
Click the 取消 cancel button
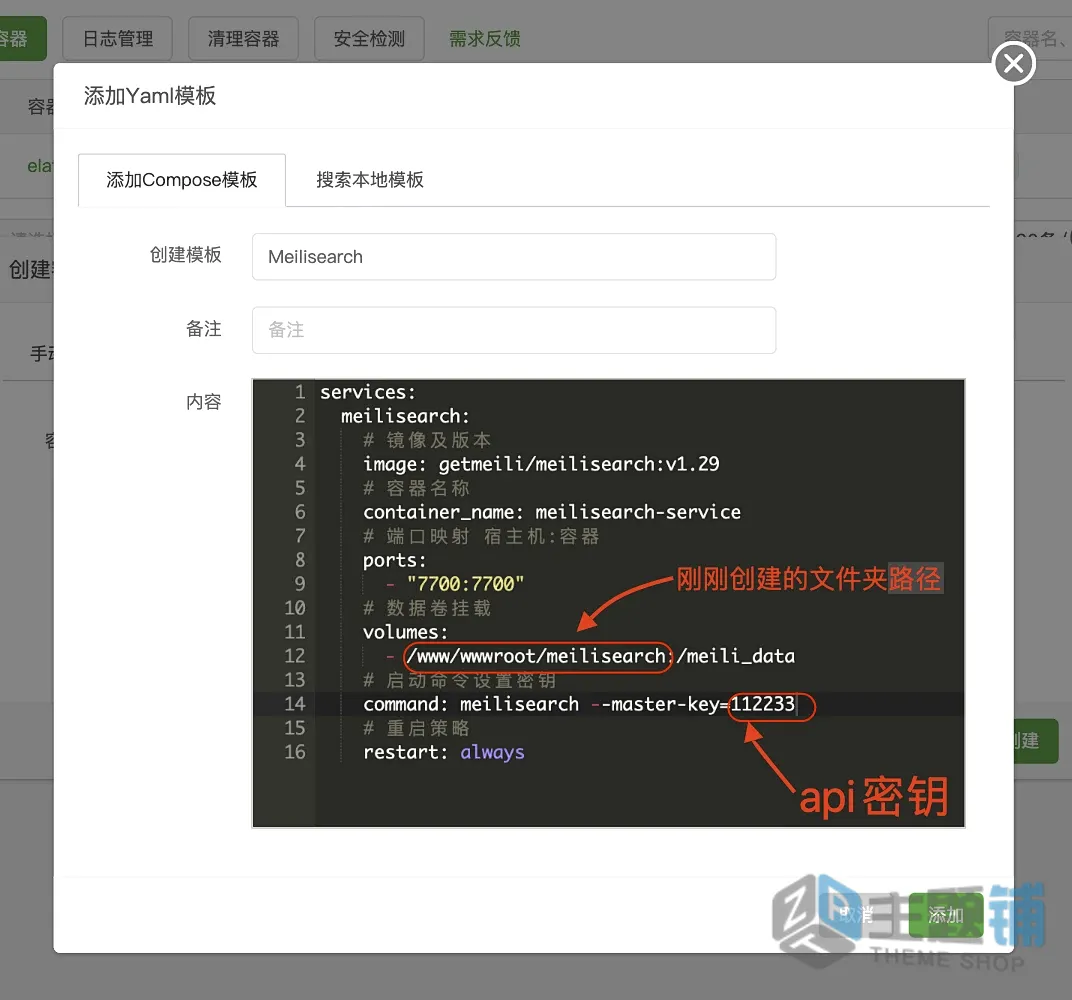tap(857, 915)
